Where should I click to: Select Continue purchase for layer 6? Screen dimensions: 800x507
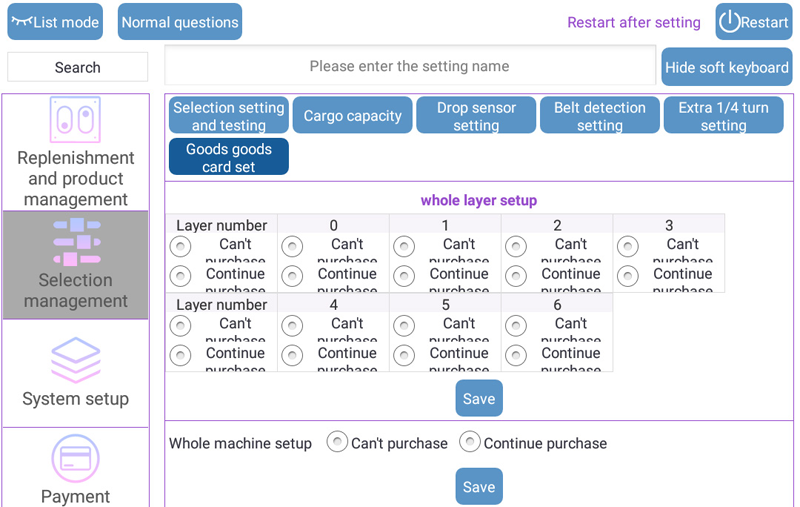click(516, 355)
